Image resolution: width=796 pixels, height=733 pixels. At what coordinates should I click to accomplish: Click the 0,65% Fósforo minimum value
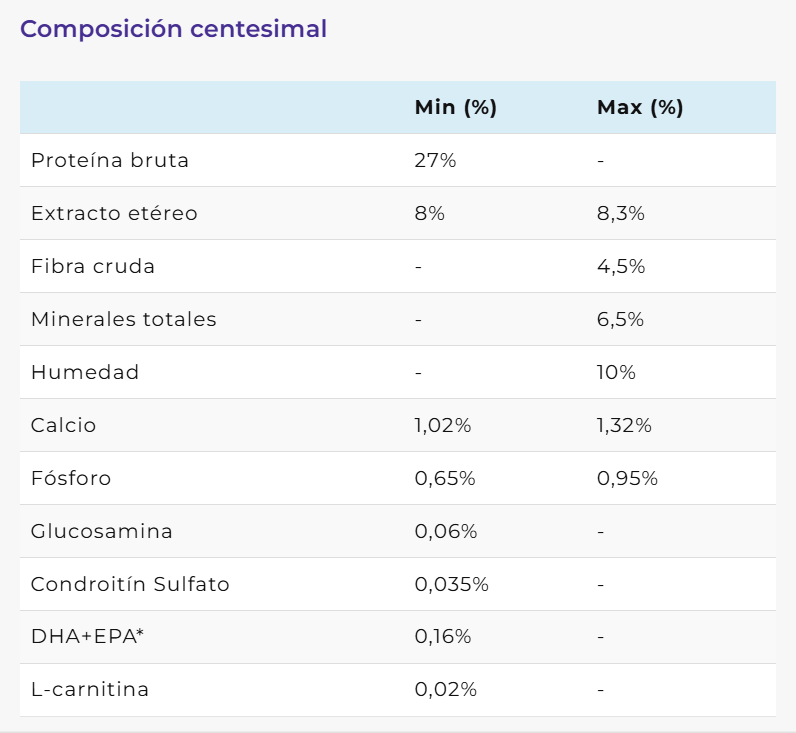445,478
